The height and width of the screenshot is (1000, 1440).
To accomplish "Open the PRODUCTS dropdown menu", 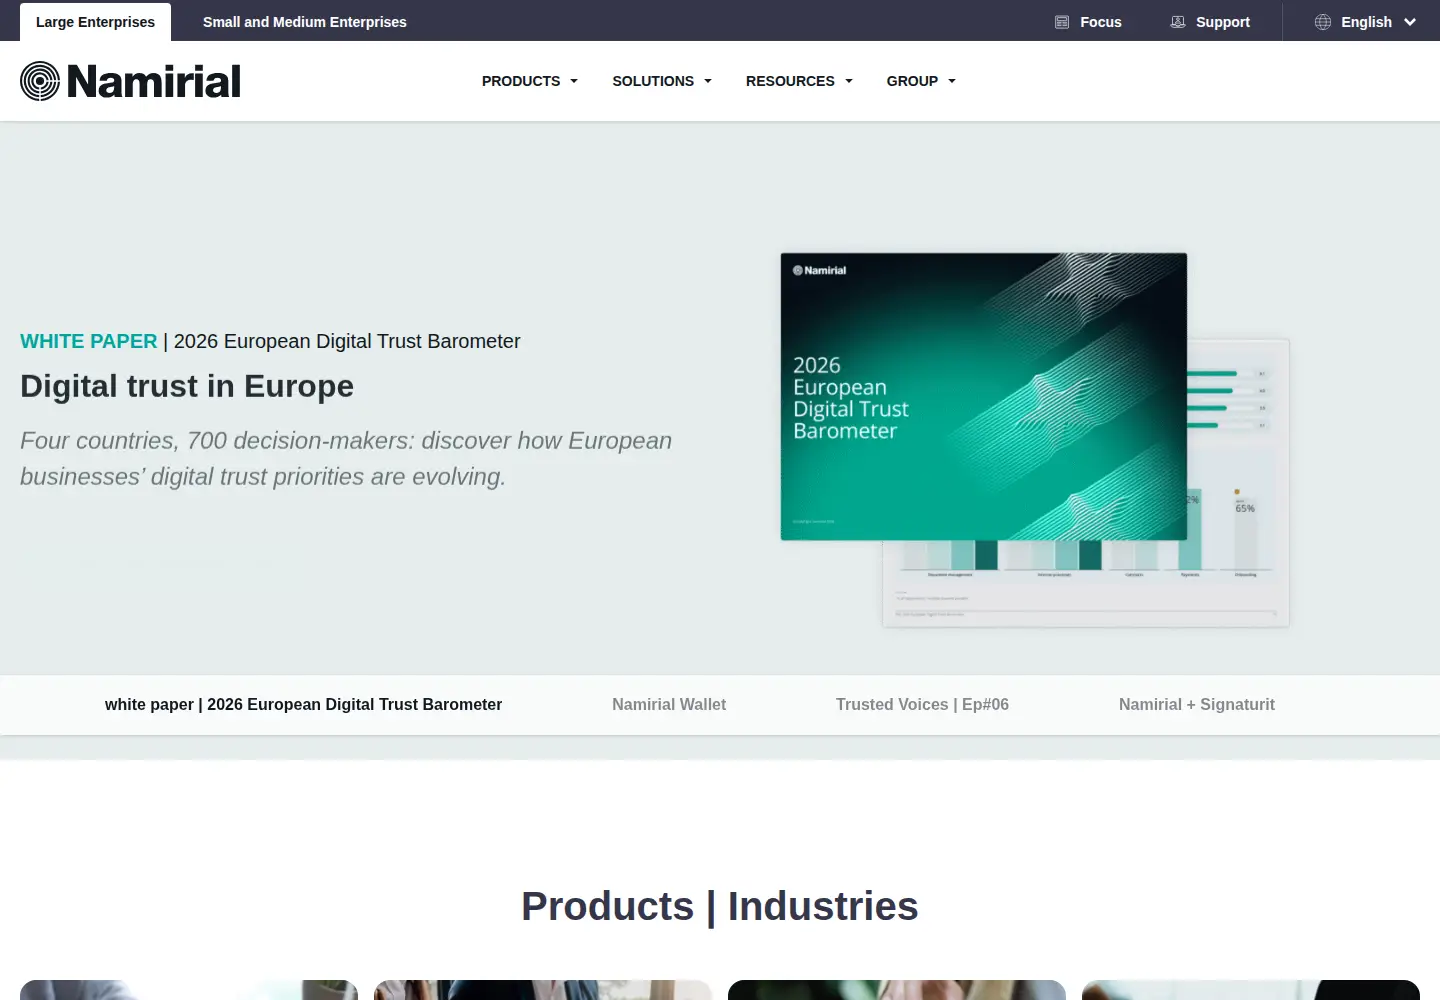I will coord(530,81).
